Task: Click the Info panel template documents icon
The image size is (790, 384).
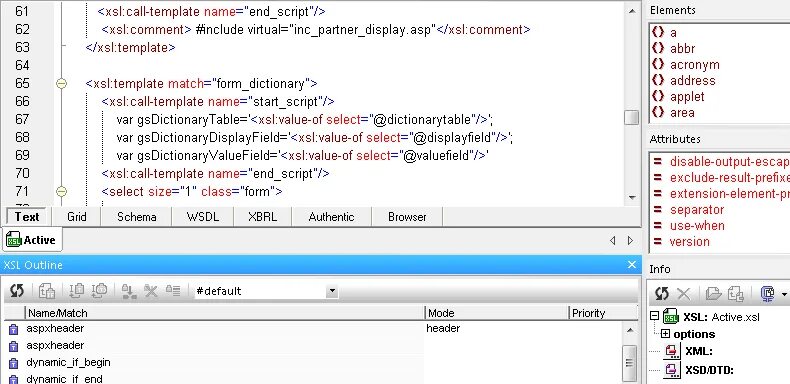Action: (x=735, y=293)
